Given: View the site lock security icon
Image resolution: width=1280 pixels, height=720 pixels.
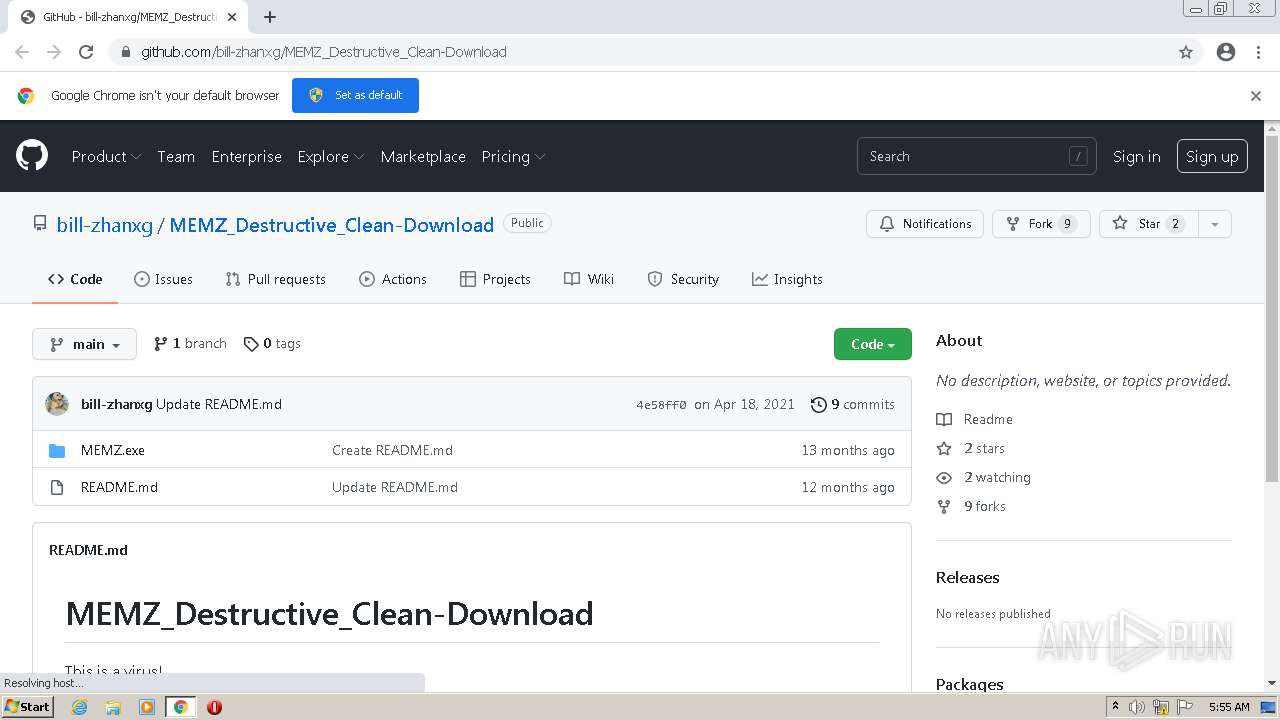Looking at the screenshot, I should click(x=126, y=52).
